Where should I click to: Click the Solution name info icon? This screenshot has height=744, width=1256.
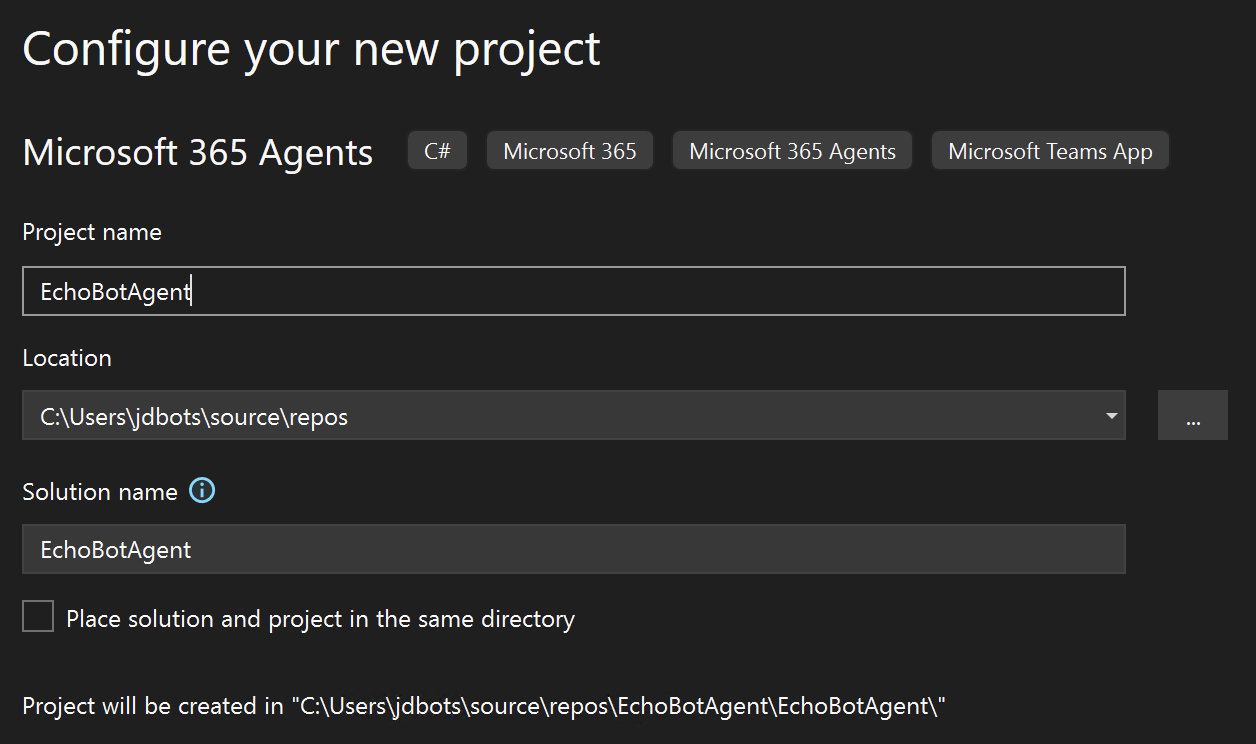click(202, 491)
